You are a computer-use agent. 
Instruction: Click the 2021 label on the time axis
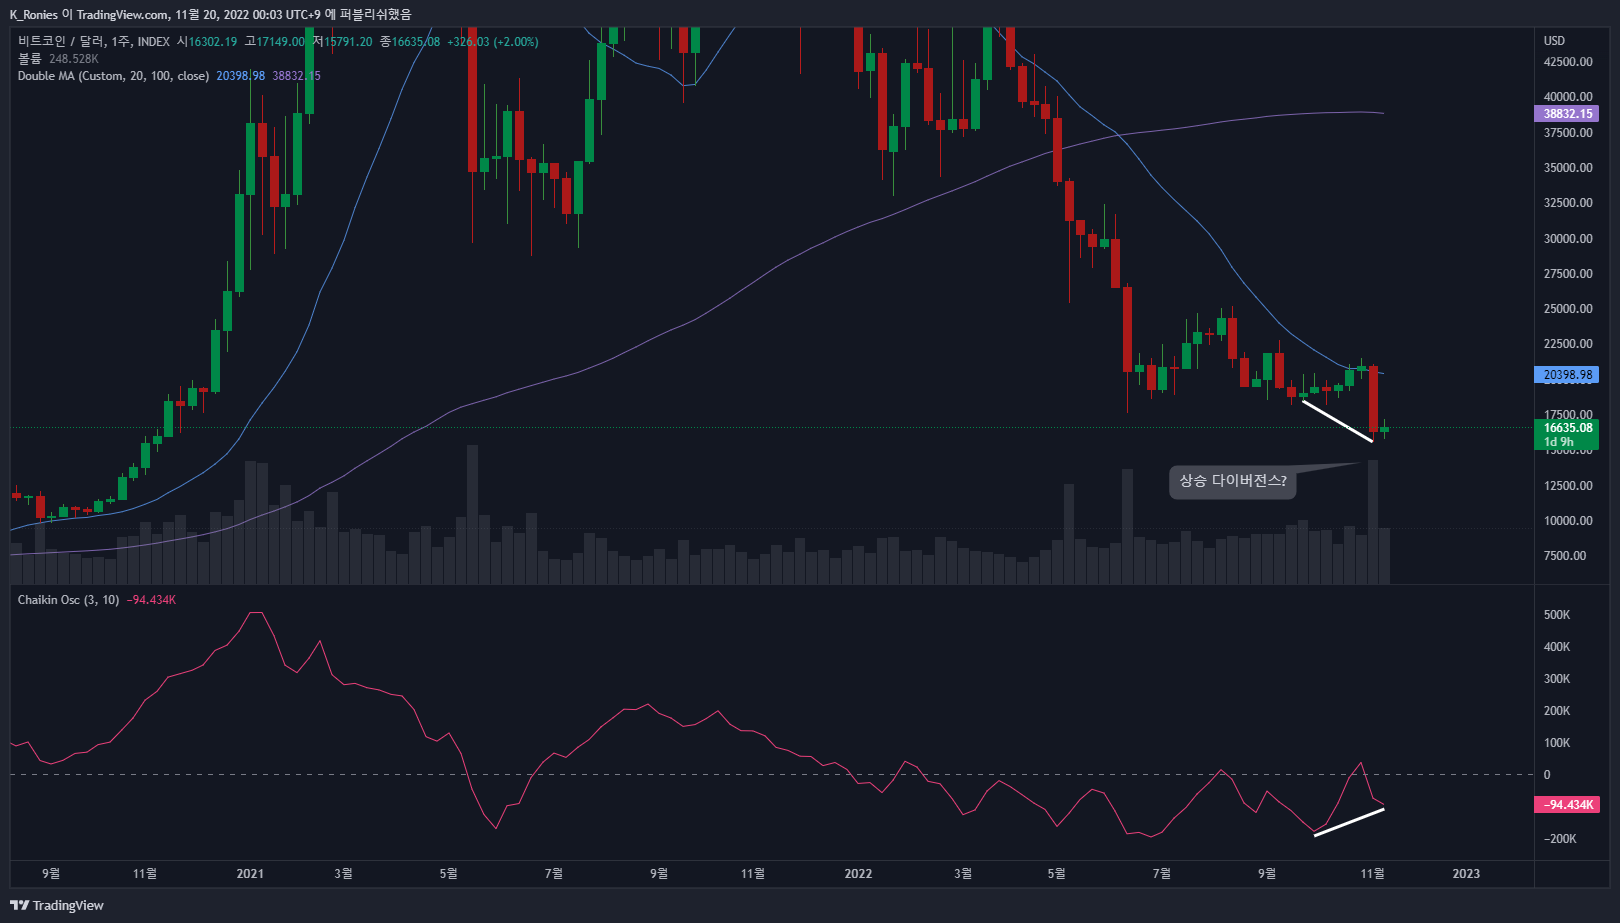click(x=250, y=874)
